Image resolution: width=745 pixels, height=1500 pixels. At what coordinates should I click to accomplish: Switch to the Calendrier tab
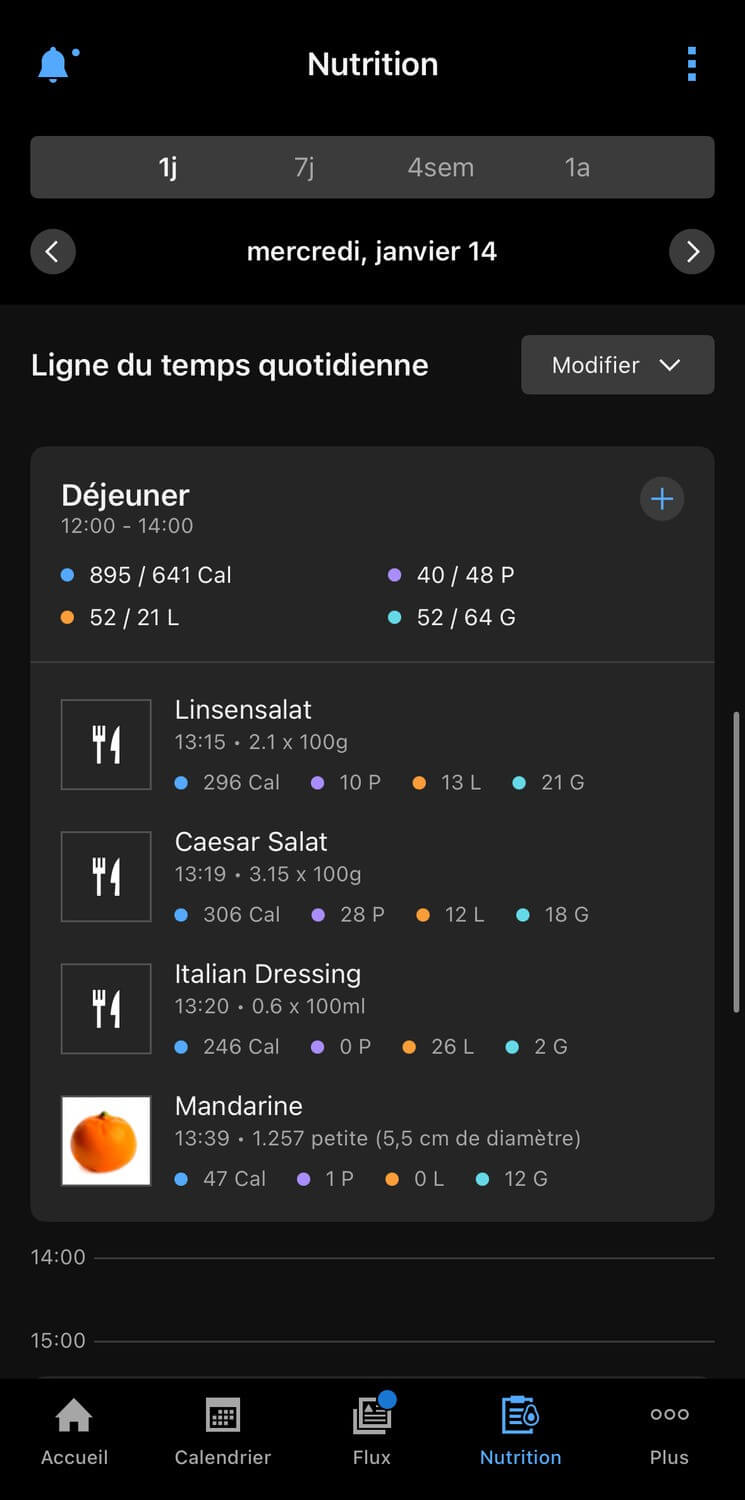click(222, 1432)
